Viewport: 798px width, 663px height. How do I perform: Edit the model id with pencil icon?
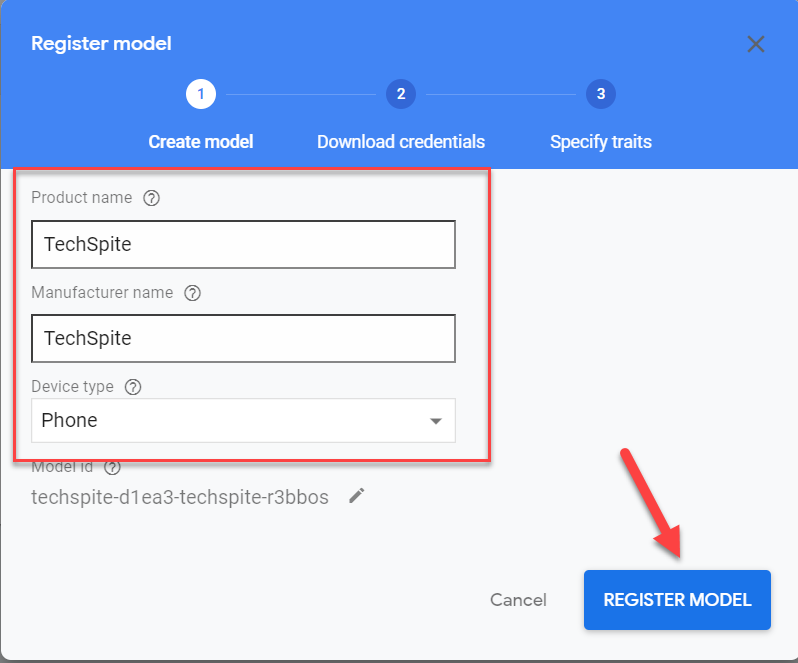click(356, 496)
